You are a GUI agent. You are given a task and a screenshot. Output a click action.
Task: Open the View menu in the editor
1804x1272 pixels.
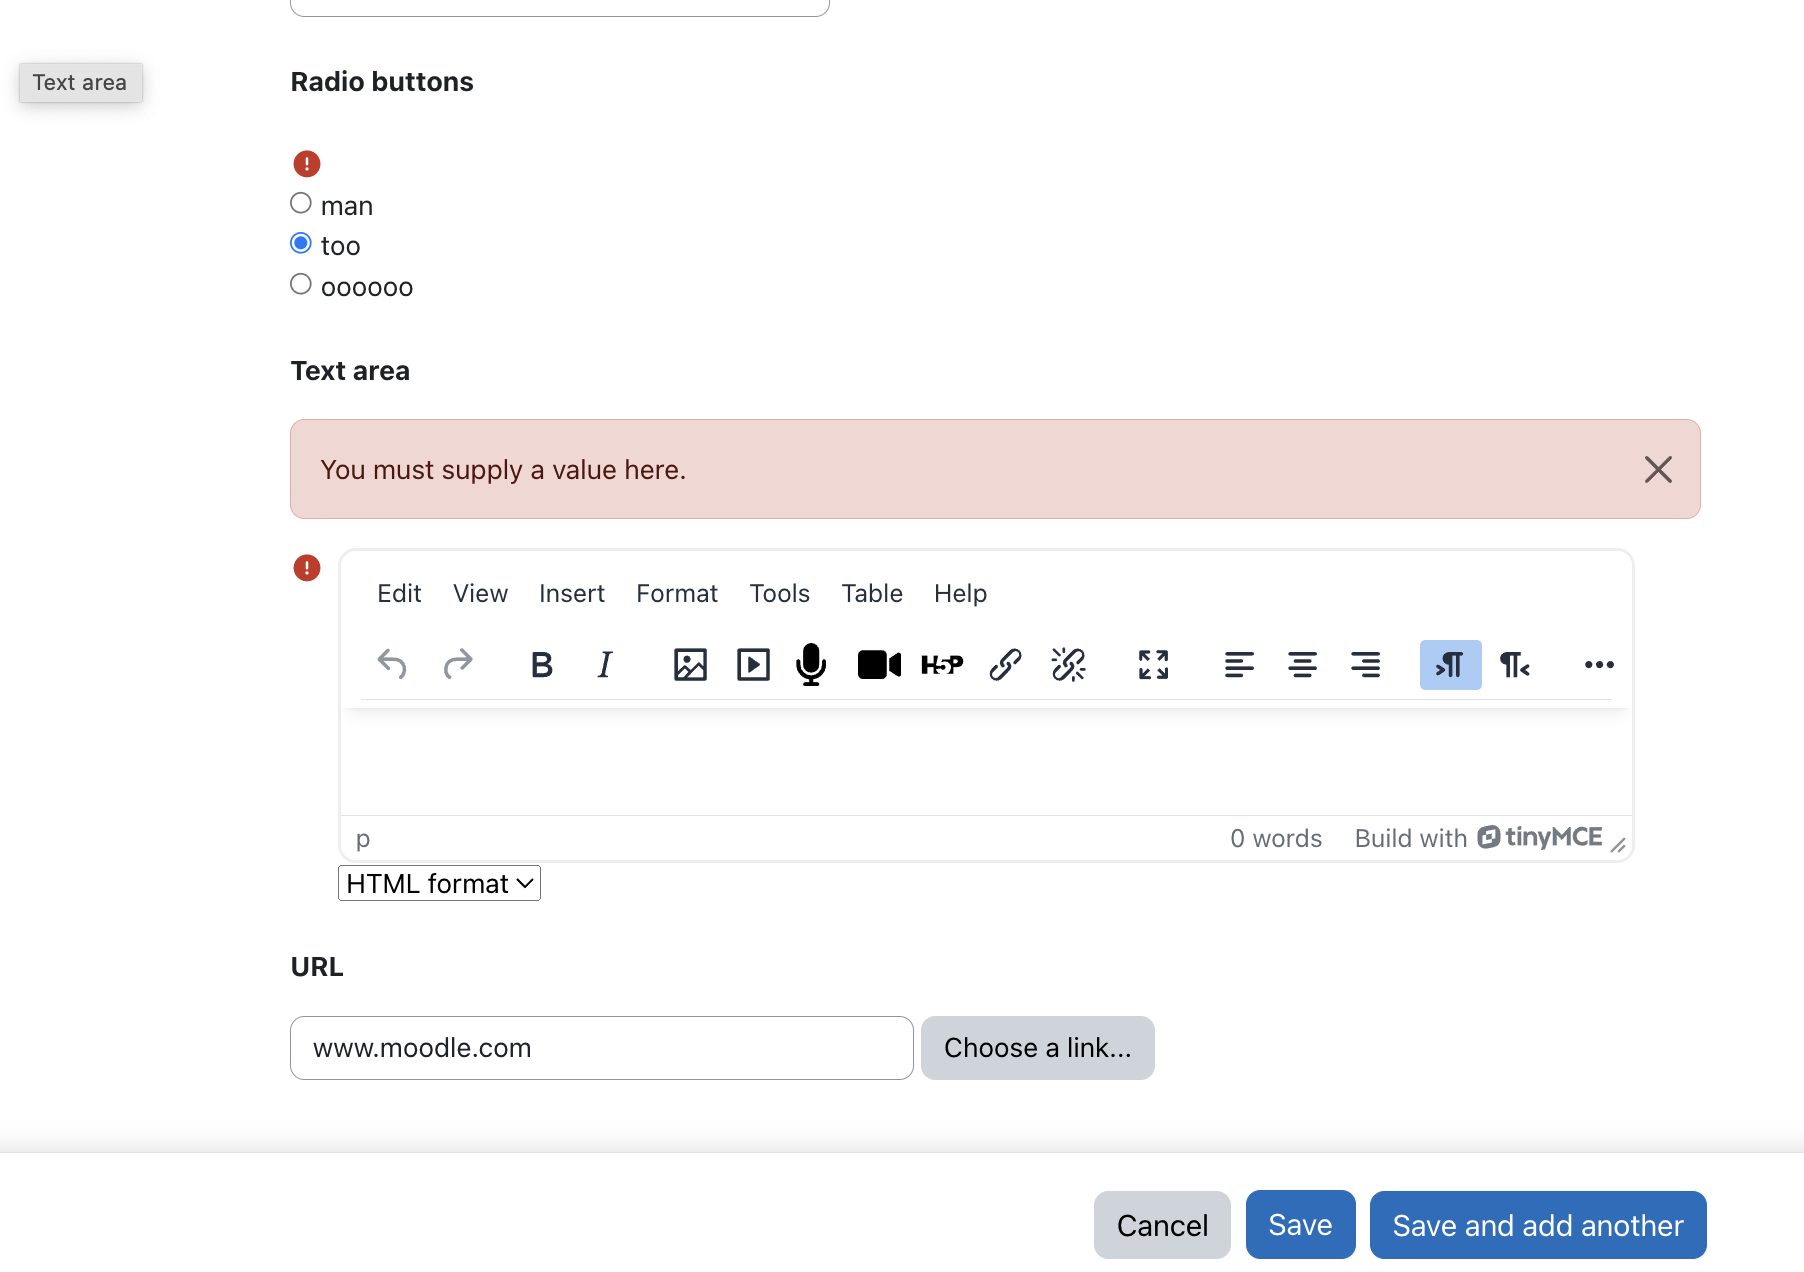(480, 593)
